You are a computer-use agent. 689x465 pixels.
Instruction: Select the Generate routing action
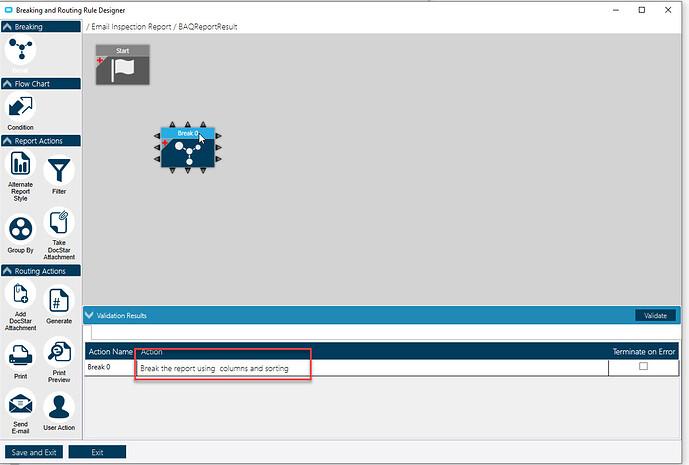pos(59,301)
